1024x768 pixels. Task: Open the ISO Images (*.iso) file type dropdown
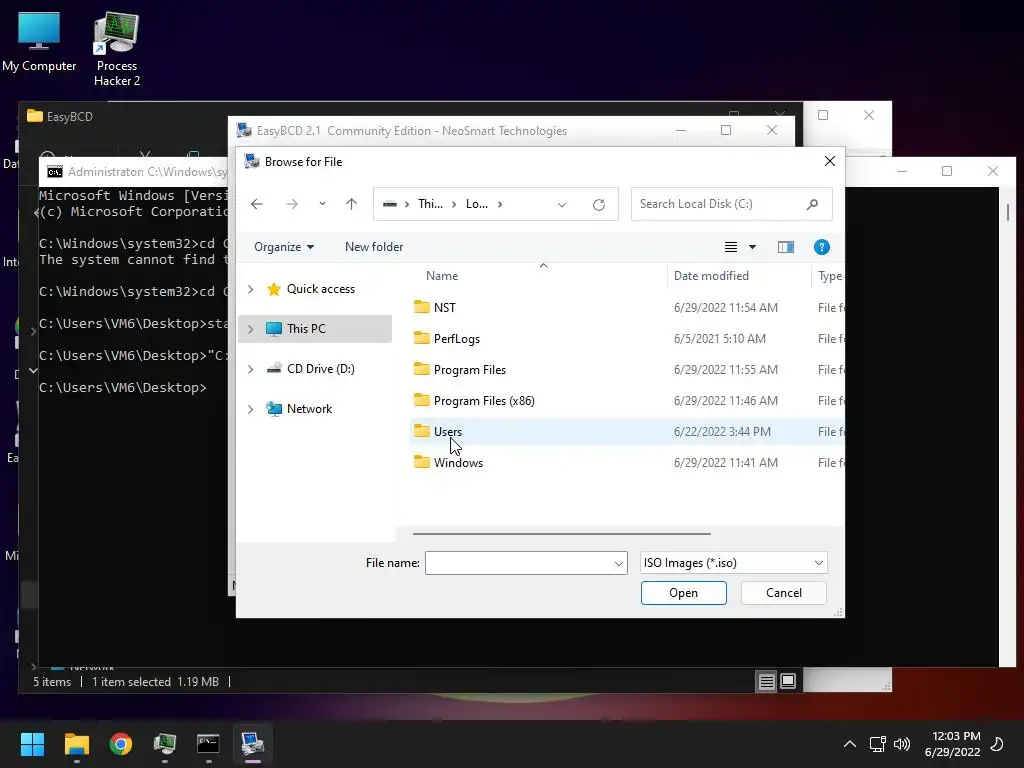(x=733, y=563)
